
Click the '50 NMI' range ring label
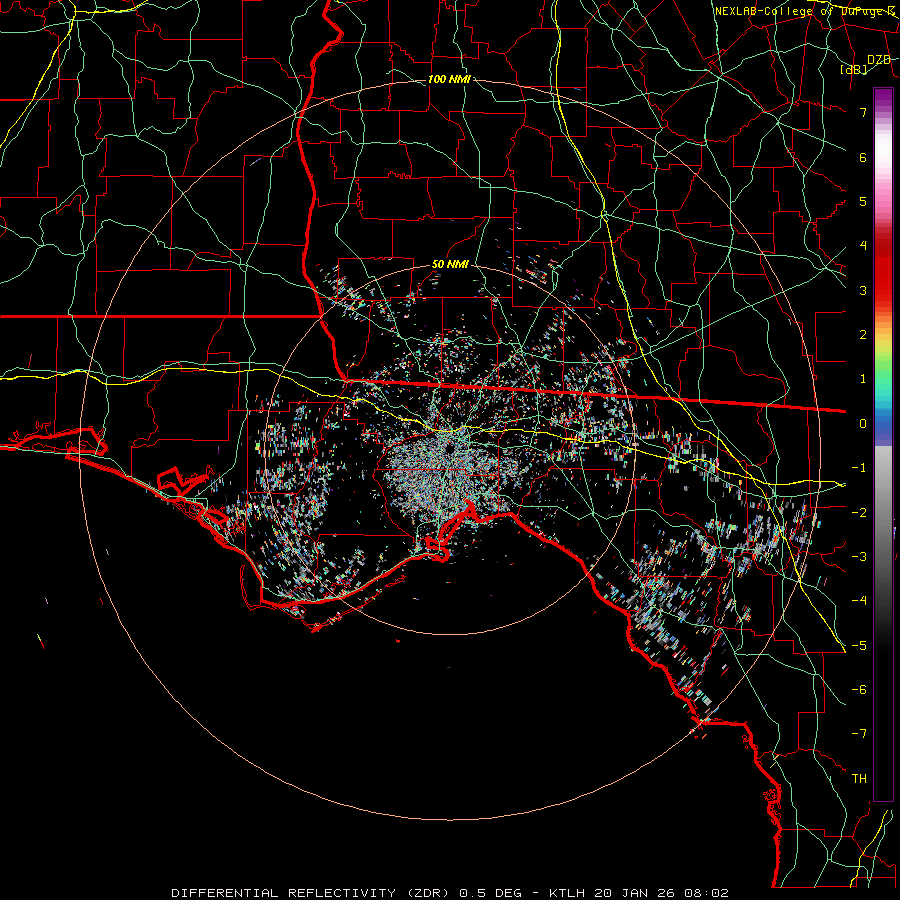tap(450, 264)
